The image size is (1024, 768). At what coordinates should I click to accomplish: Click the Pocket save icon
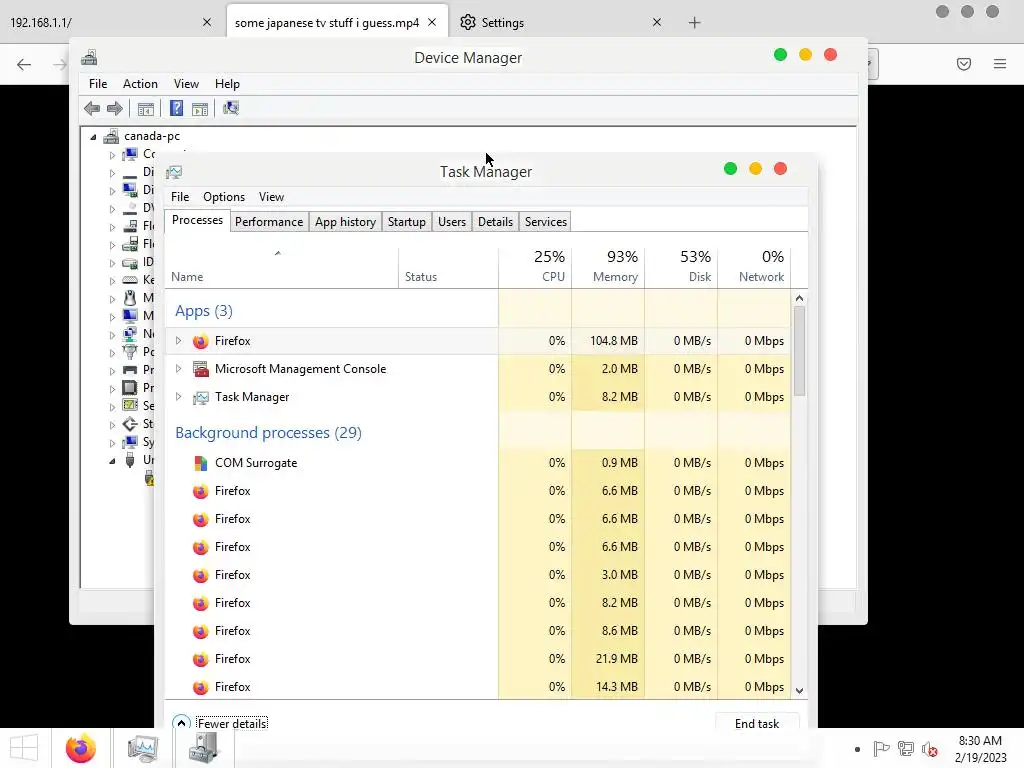(x=963, y=63)
